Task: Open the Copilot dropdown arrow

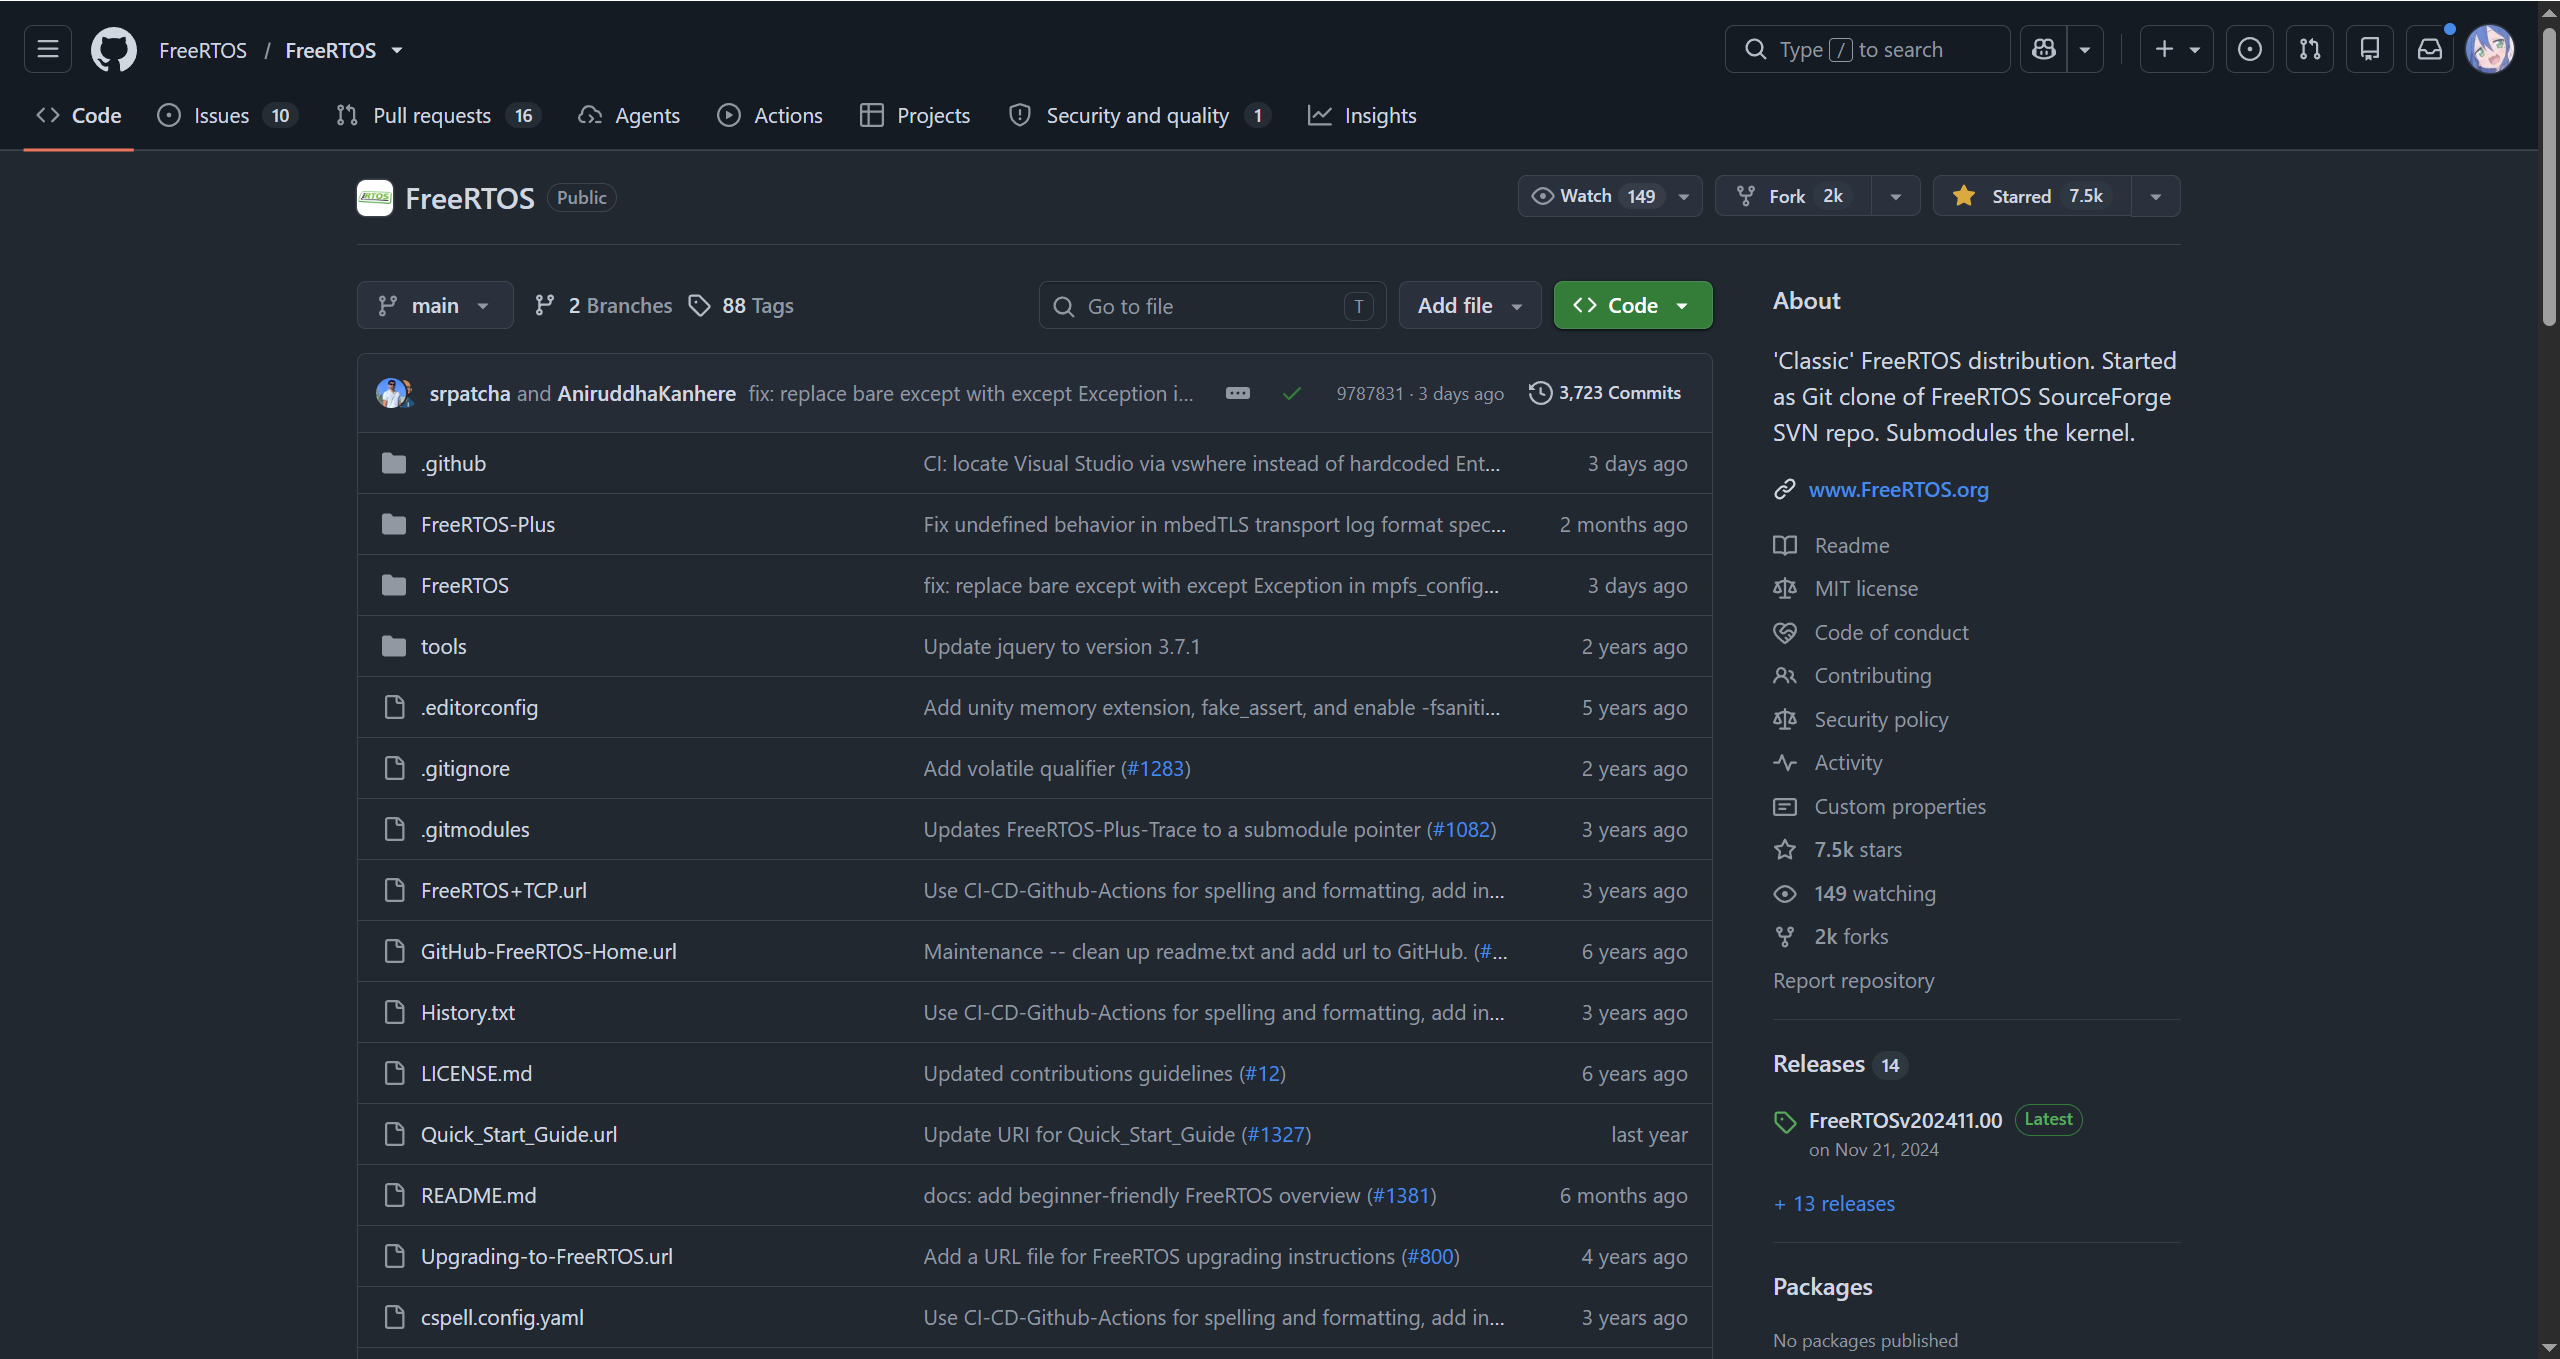Action: tap(2085, 49)
